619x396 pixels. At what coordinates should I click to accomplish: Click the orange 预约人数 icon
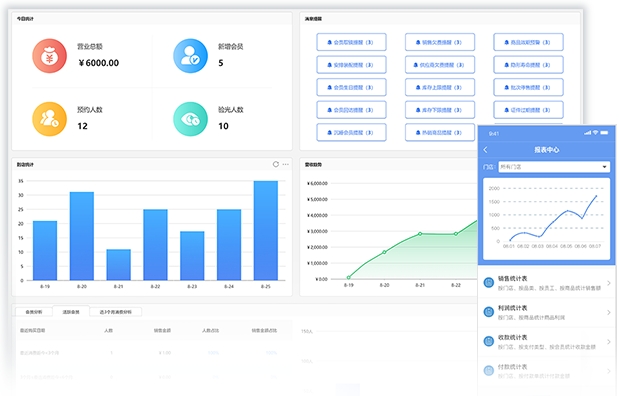[x=49, y=119]
